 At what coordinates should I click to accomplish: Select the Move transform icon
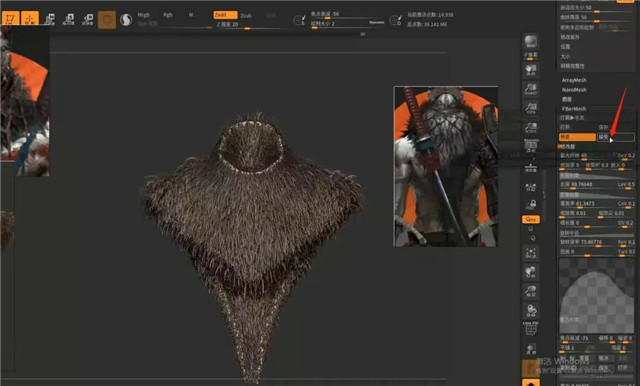tap(49, 19)
